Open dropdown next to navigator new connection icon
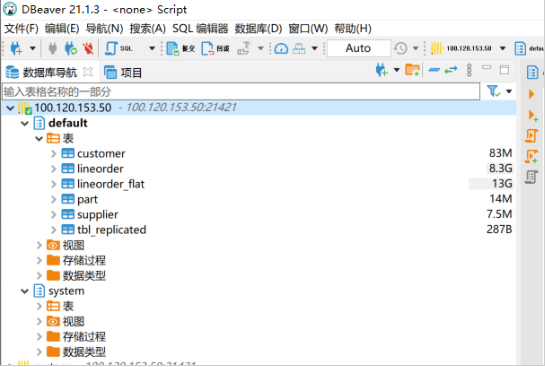Viewport: 545px width, 367px height. click(397, 70)
